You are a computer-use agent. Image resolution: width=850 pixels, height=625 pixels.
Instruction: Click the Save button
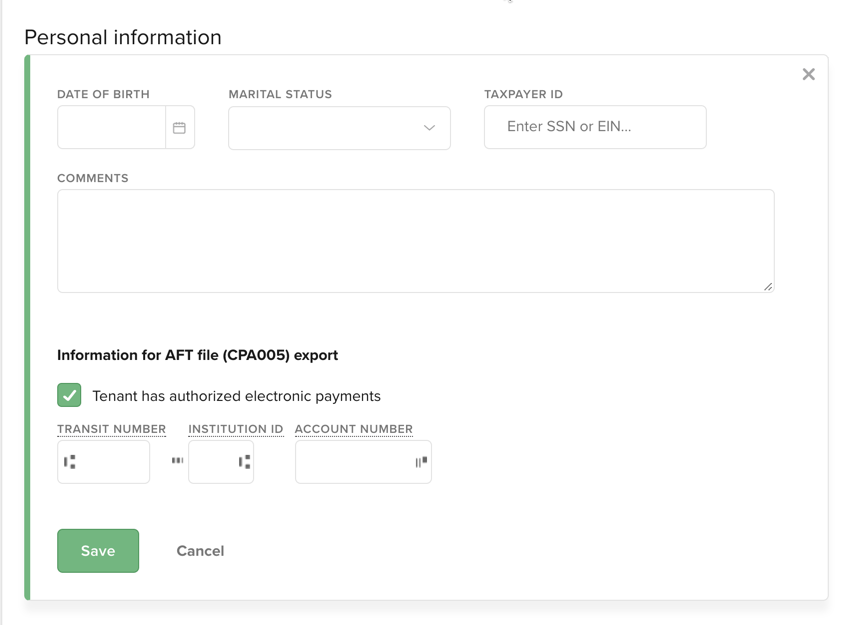click(x=98, y=550)
